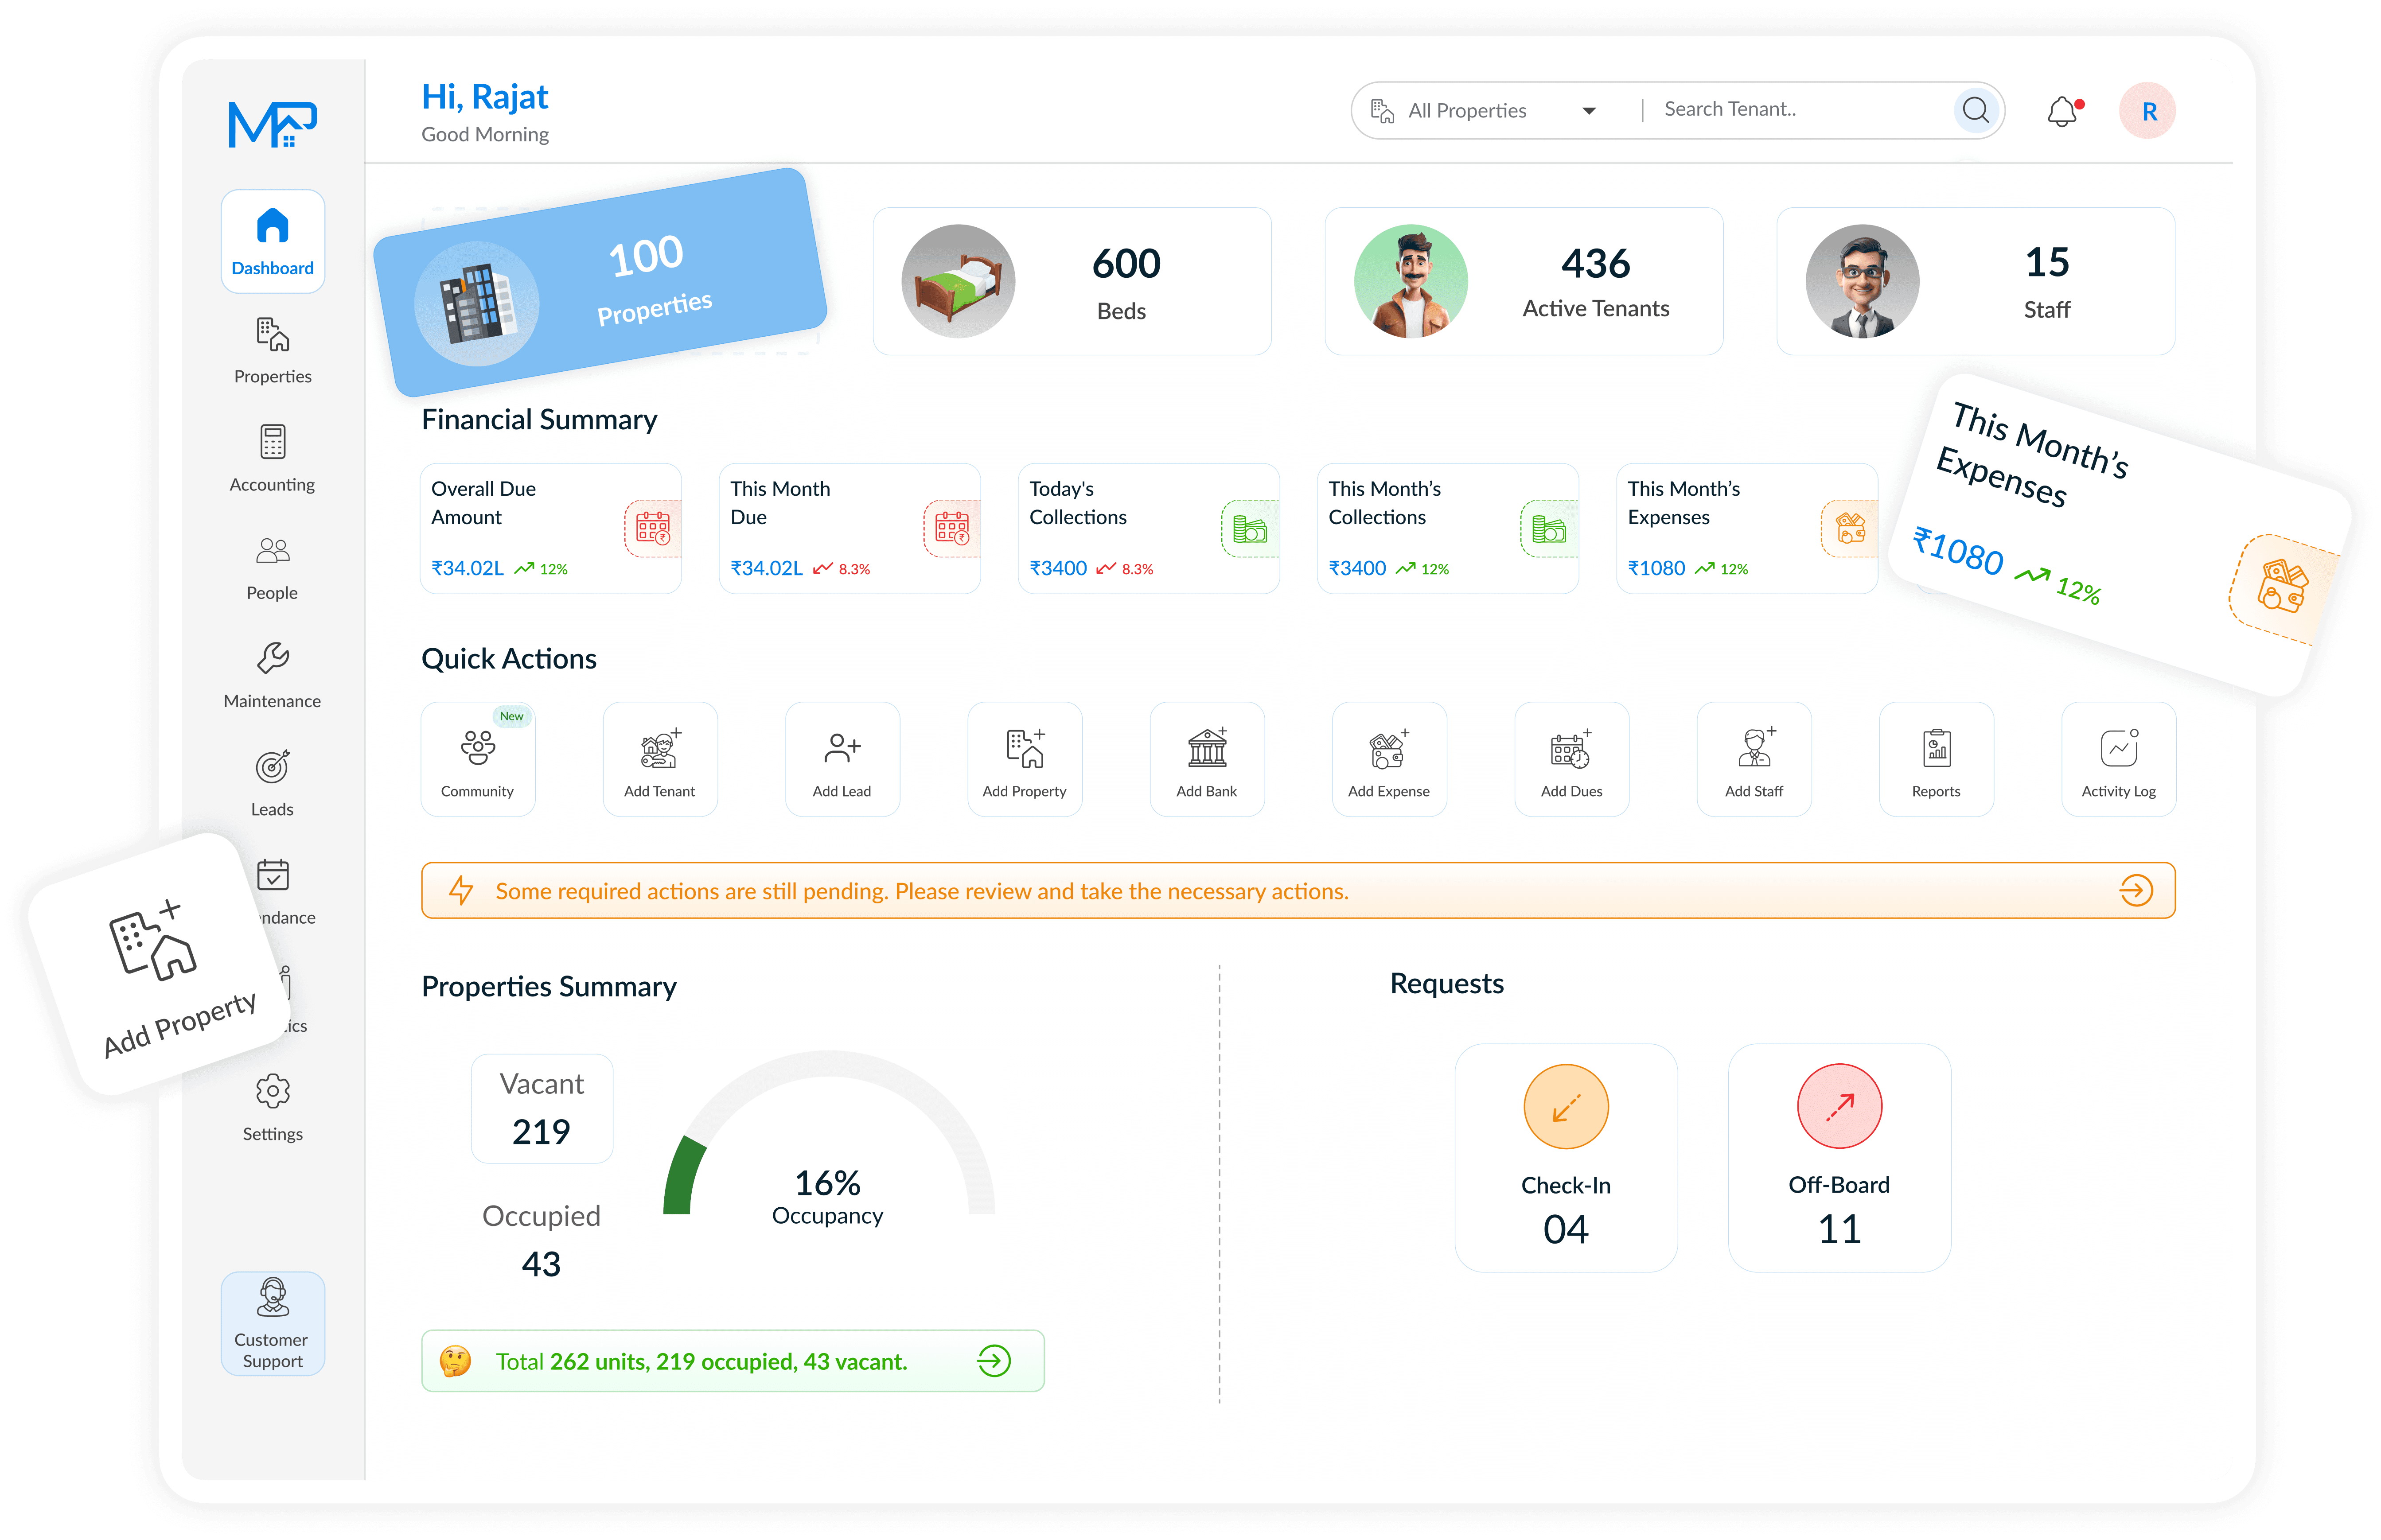The image size is (2381, 1540).
Task: Click the Add Staff quick action
Action: point(1754,759)
